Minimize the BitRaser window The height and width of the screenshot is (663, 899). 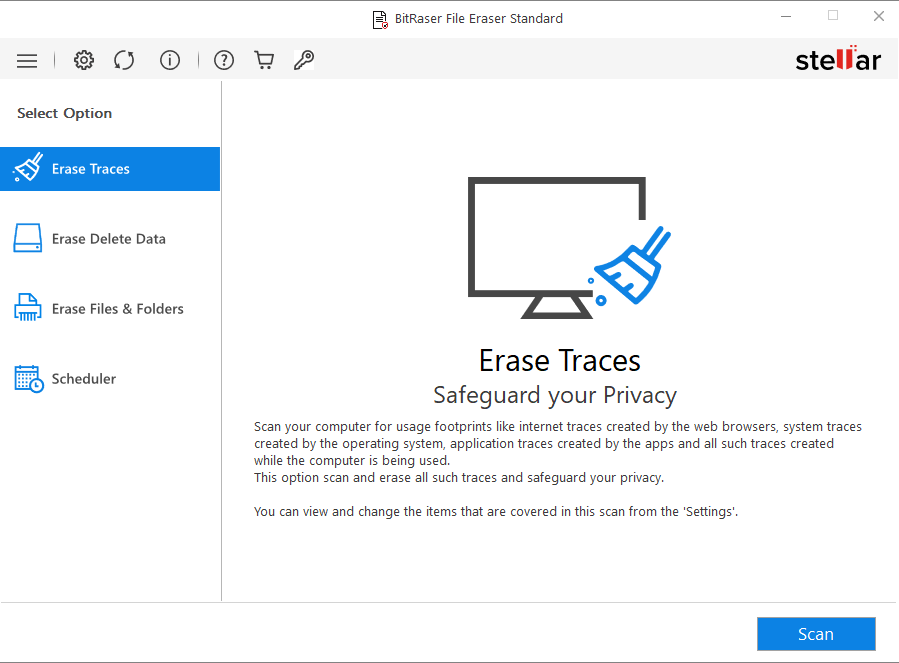786,17
